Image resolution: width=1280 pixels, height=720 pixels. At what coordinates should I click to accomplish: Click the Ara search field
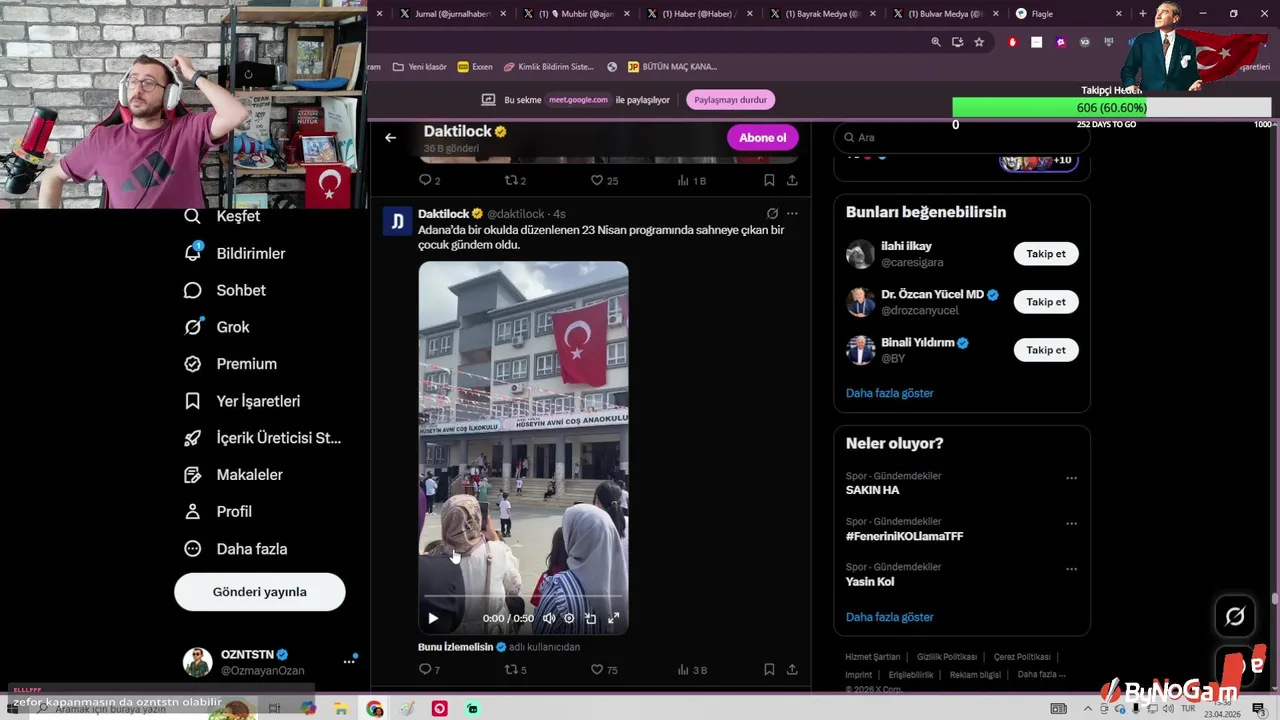point(961,137)
